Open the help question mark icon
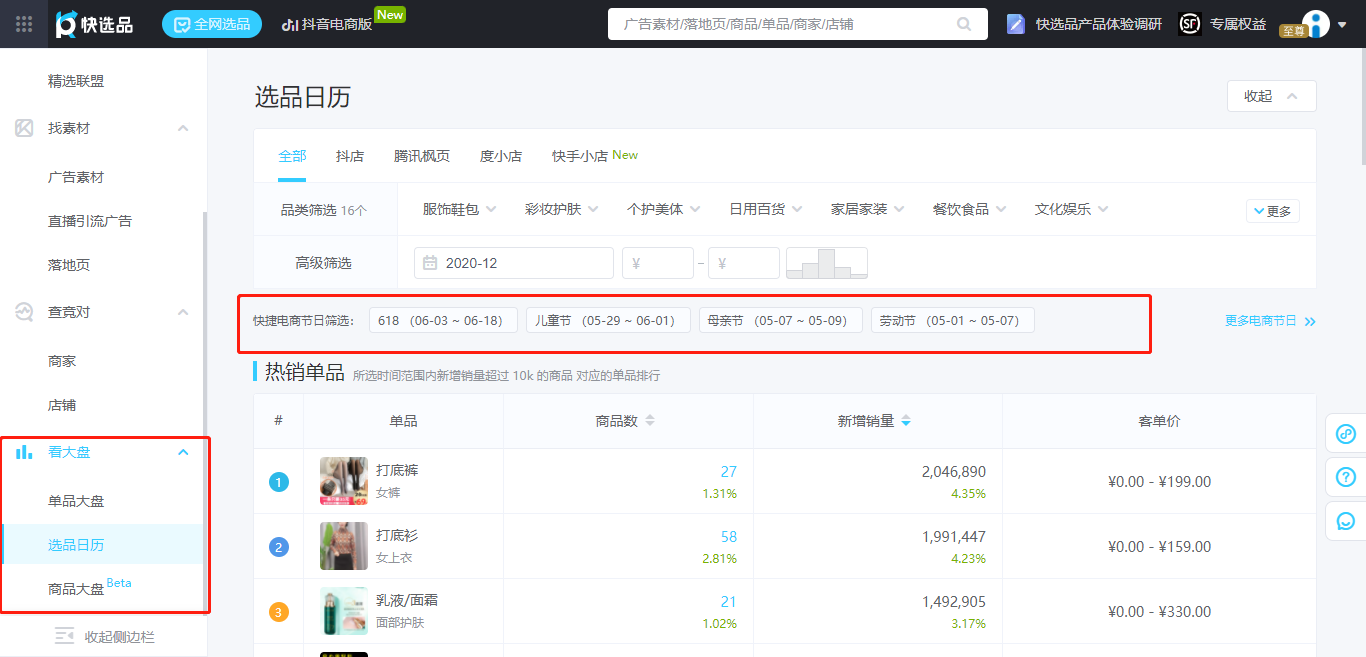 pyautogui.click(x=1346, y=477)
